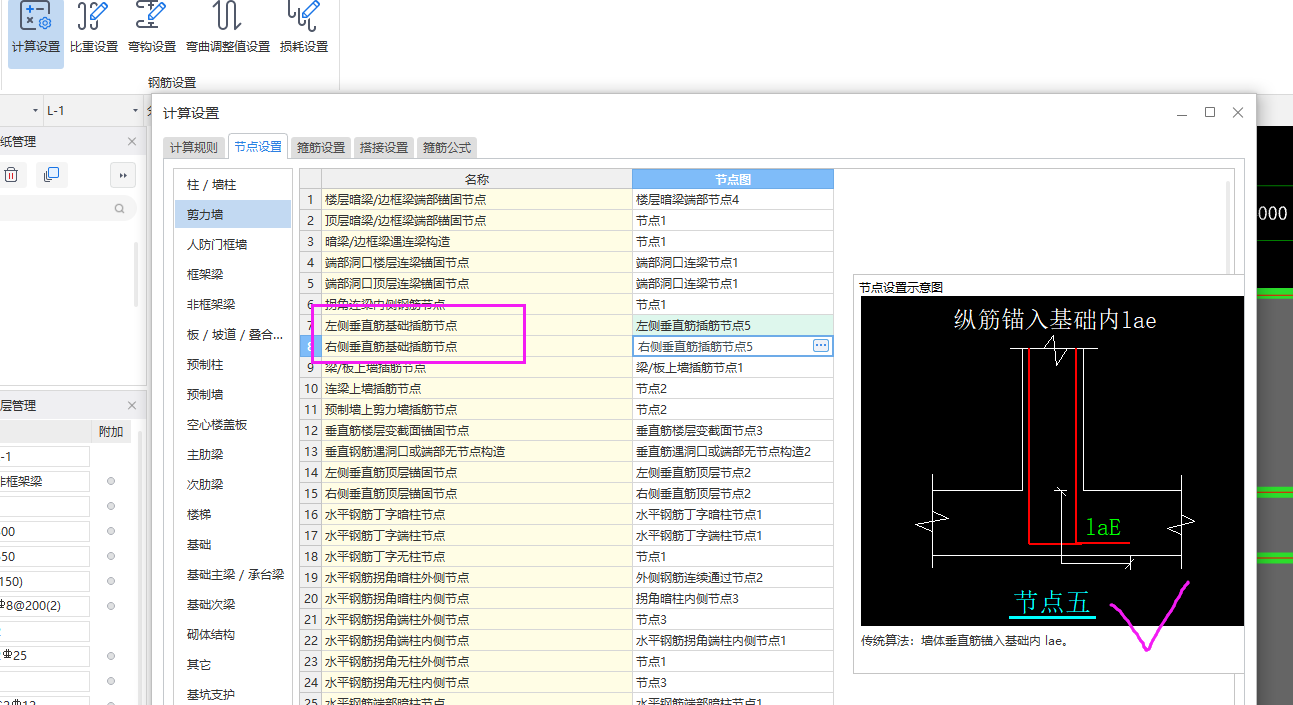1293x705 pixels.
Task: Toggle 附加 option for 非框架梁 row
Action: [111, 481]
